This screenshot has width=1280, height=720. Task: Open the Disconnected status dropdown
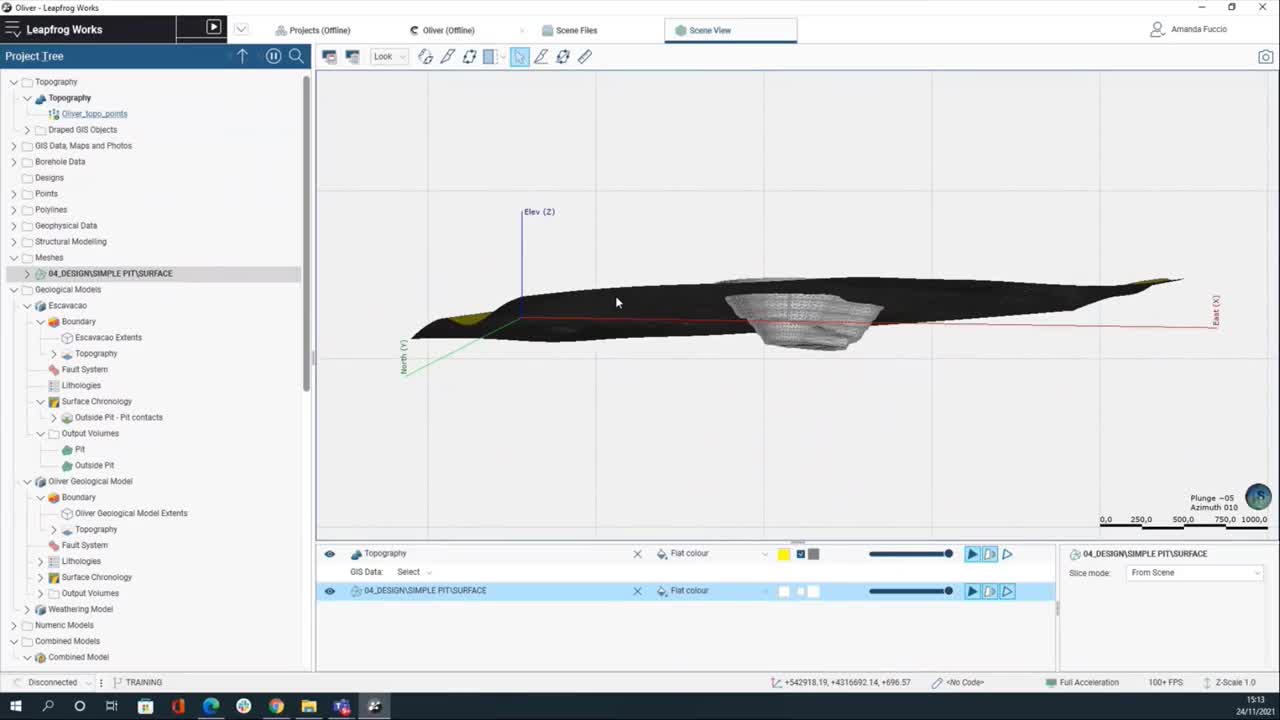tap(61, 682)
